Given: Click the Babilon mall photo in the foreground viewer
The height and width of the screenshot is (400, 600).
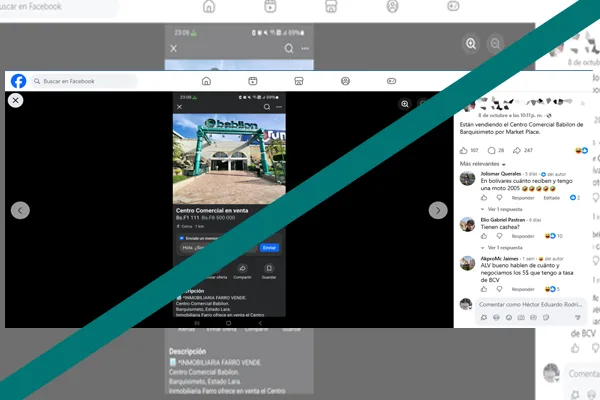Looking at the screenshot, I should coord(229,158).
